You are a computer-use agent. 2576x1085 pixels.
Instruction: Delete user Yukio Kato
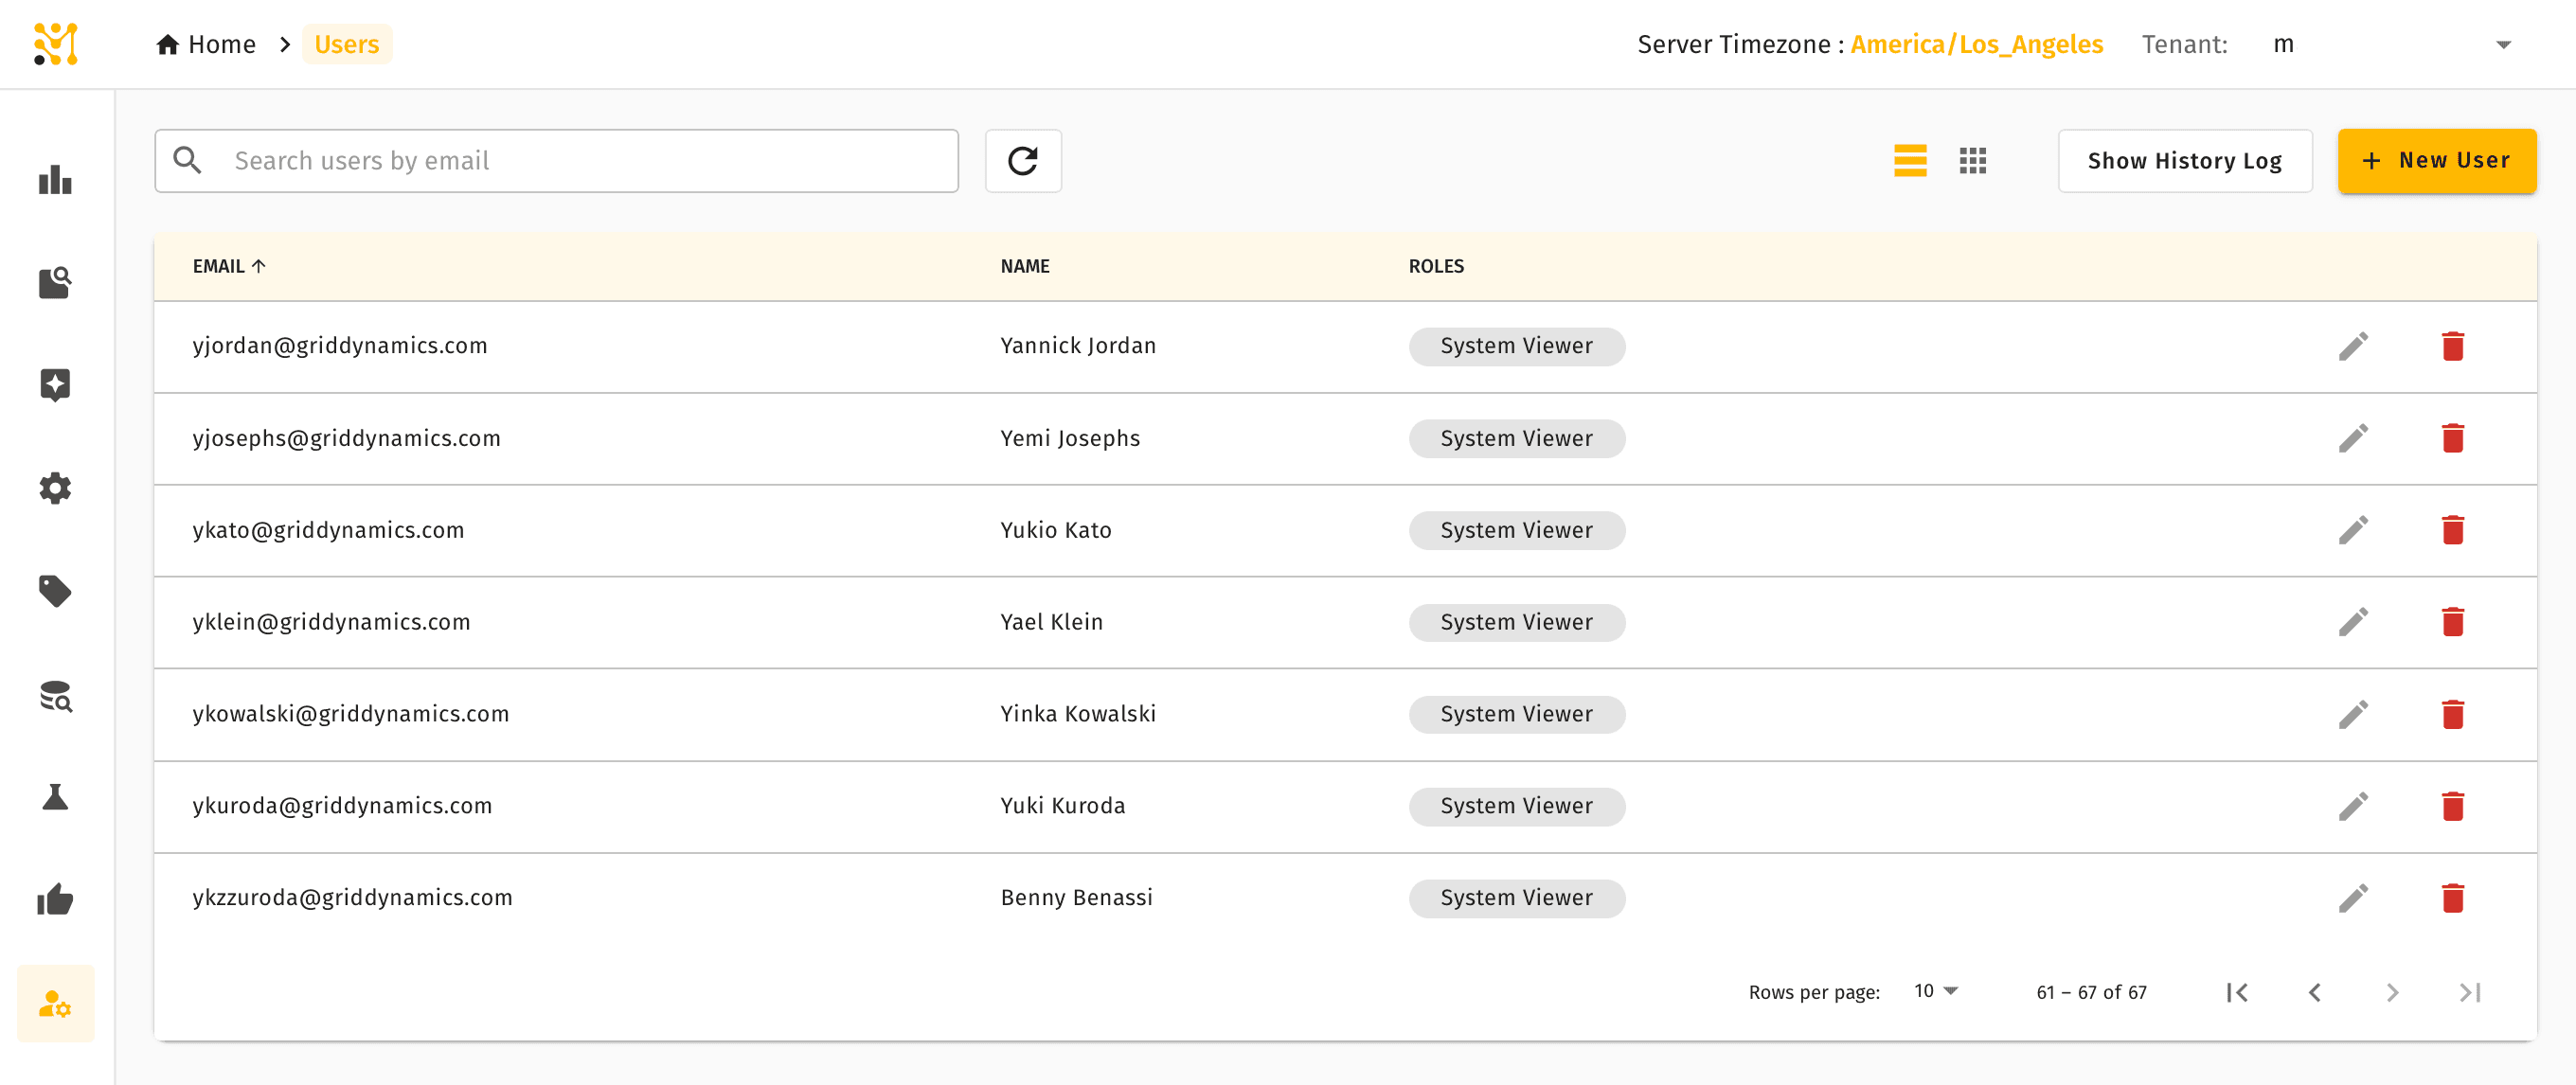point(2453,531)
